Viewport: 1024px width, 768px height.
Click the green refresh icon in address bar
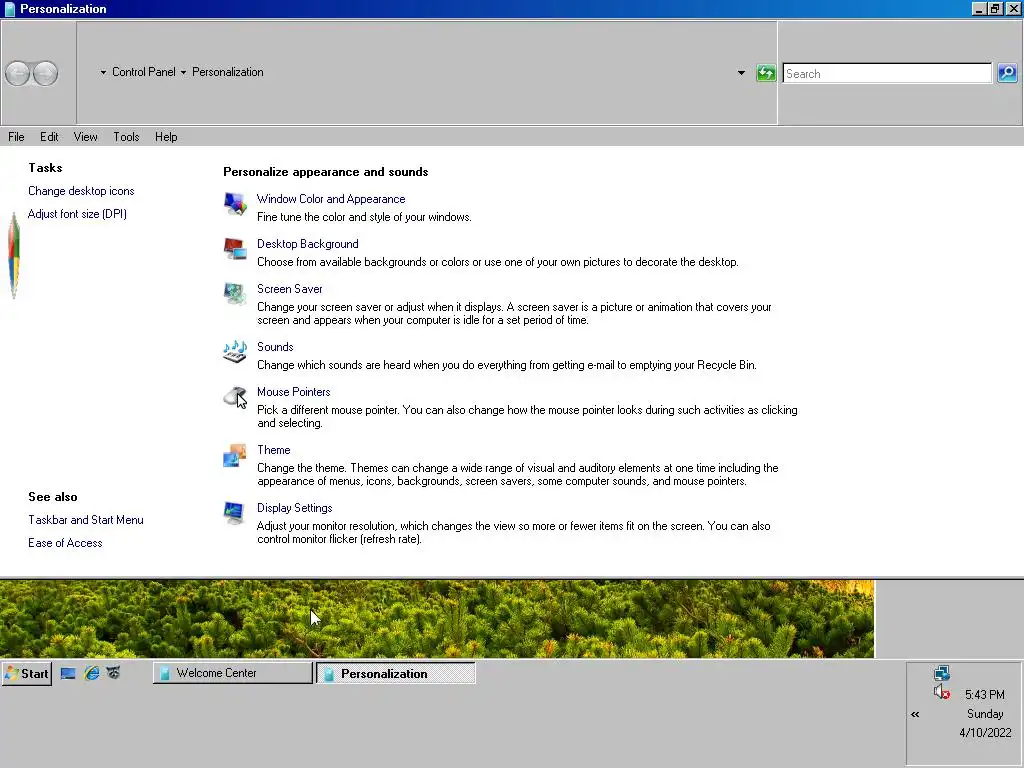point(765,72)
